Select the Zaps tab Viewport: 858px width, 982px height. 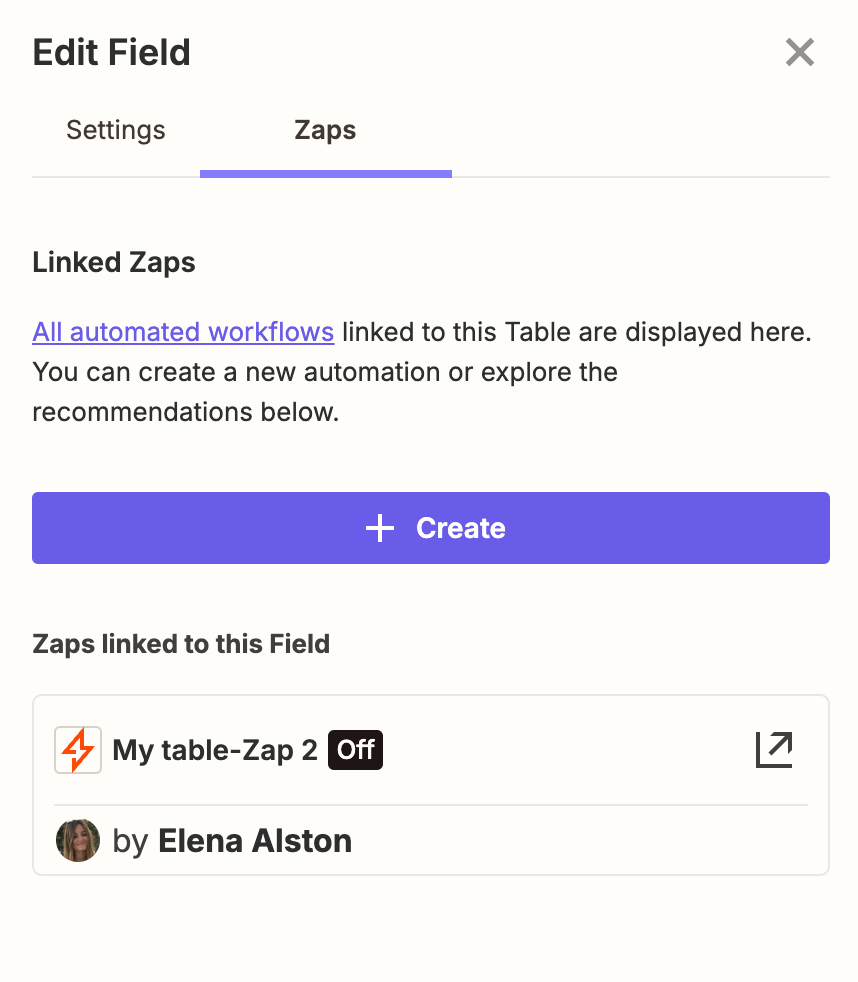[x=325, y=130]
